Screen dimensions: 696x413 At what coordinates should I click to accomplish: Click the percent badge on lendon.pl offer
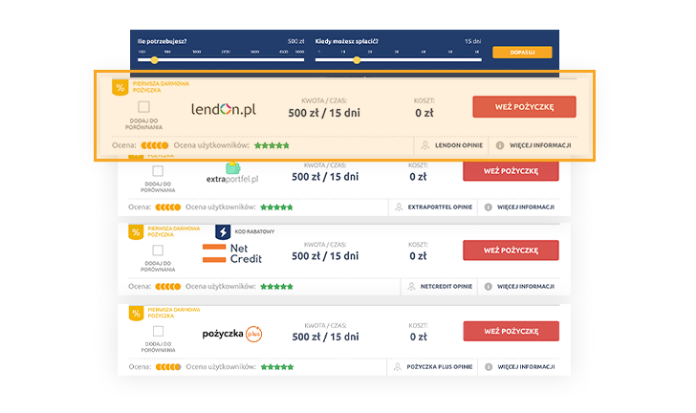[120, 87]
